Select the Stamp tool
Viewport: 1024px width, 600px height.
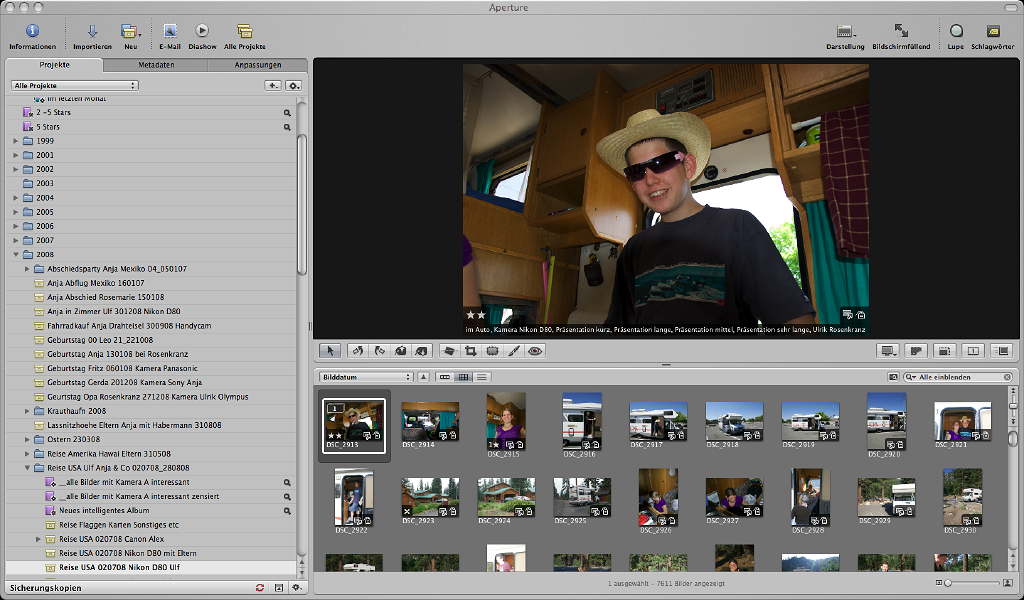coord(422,351)
